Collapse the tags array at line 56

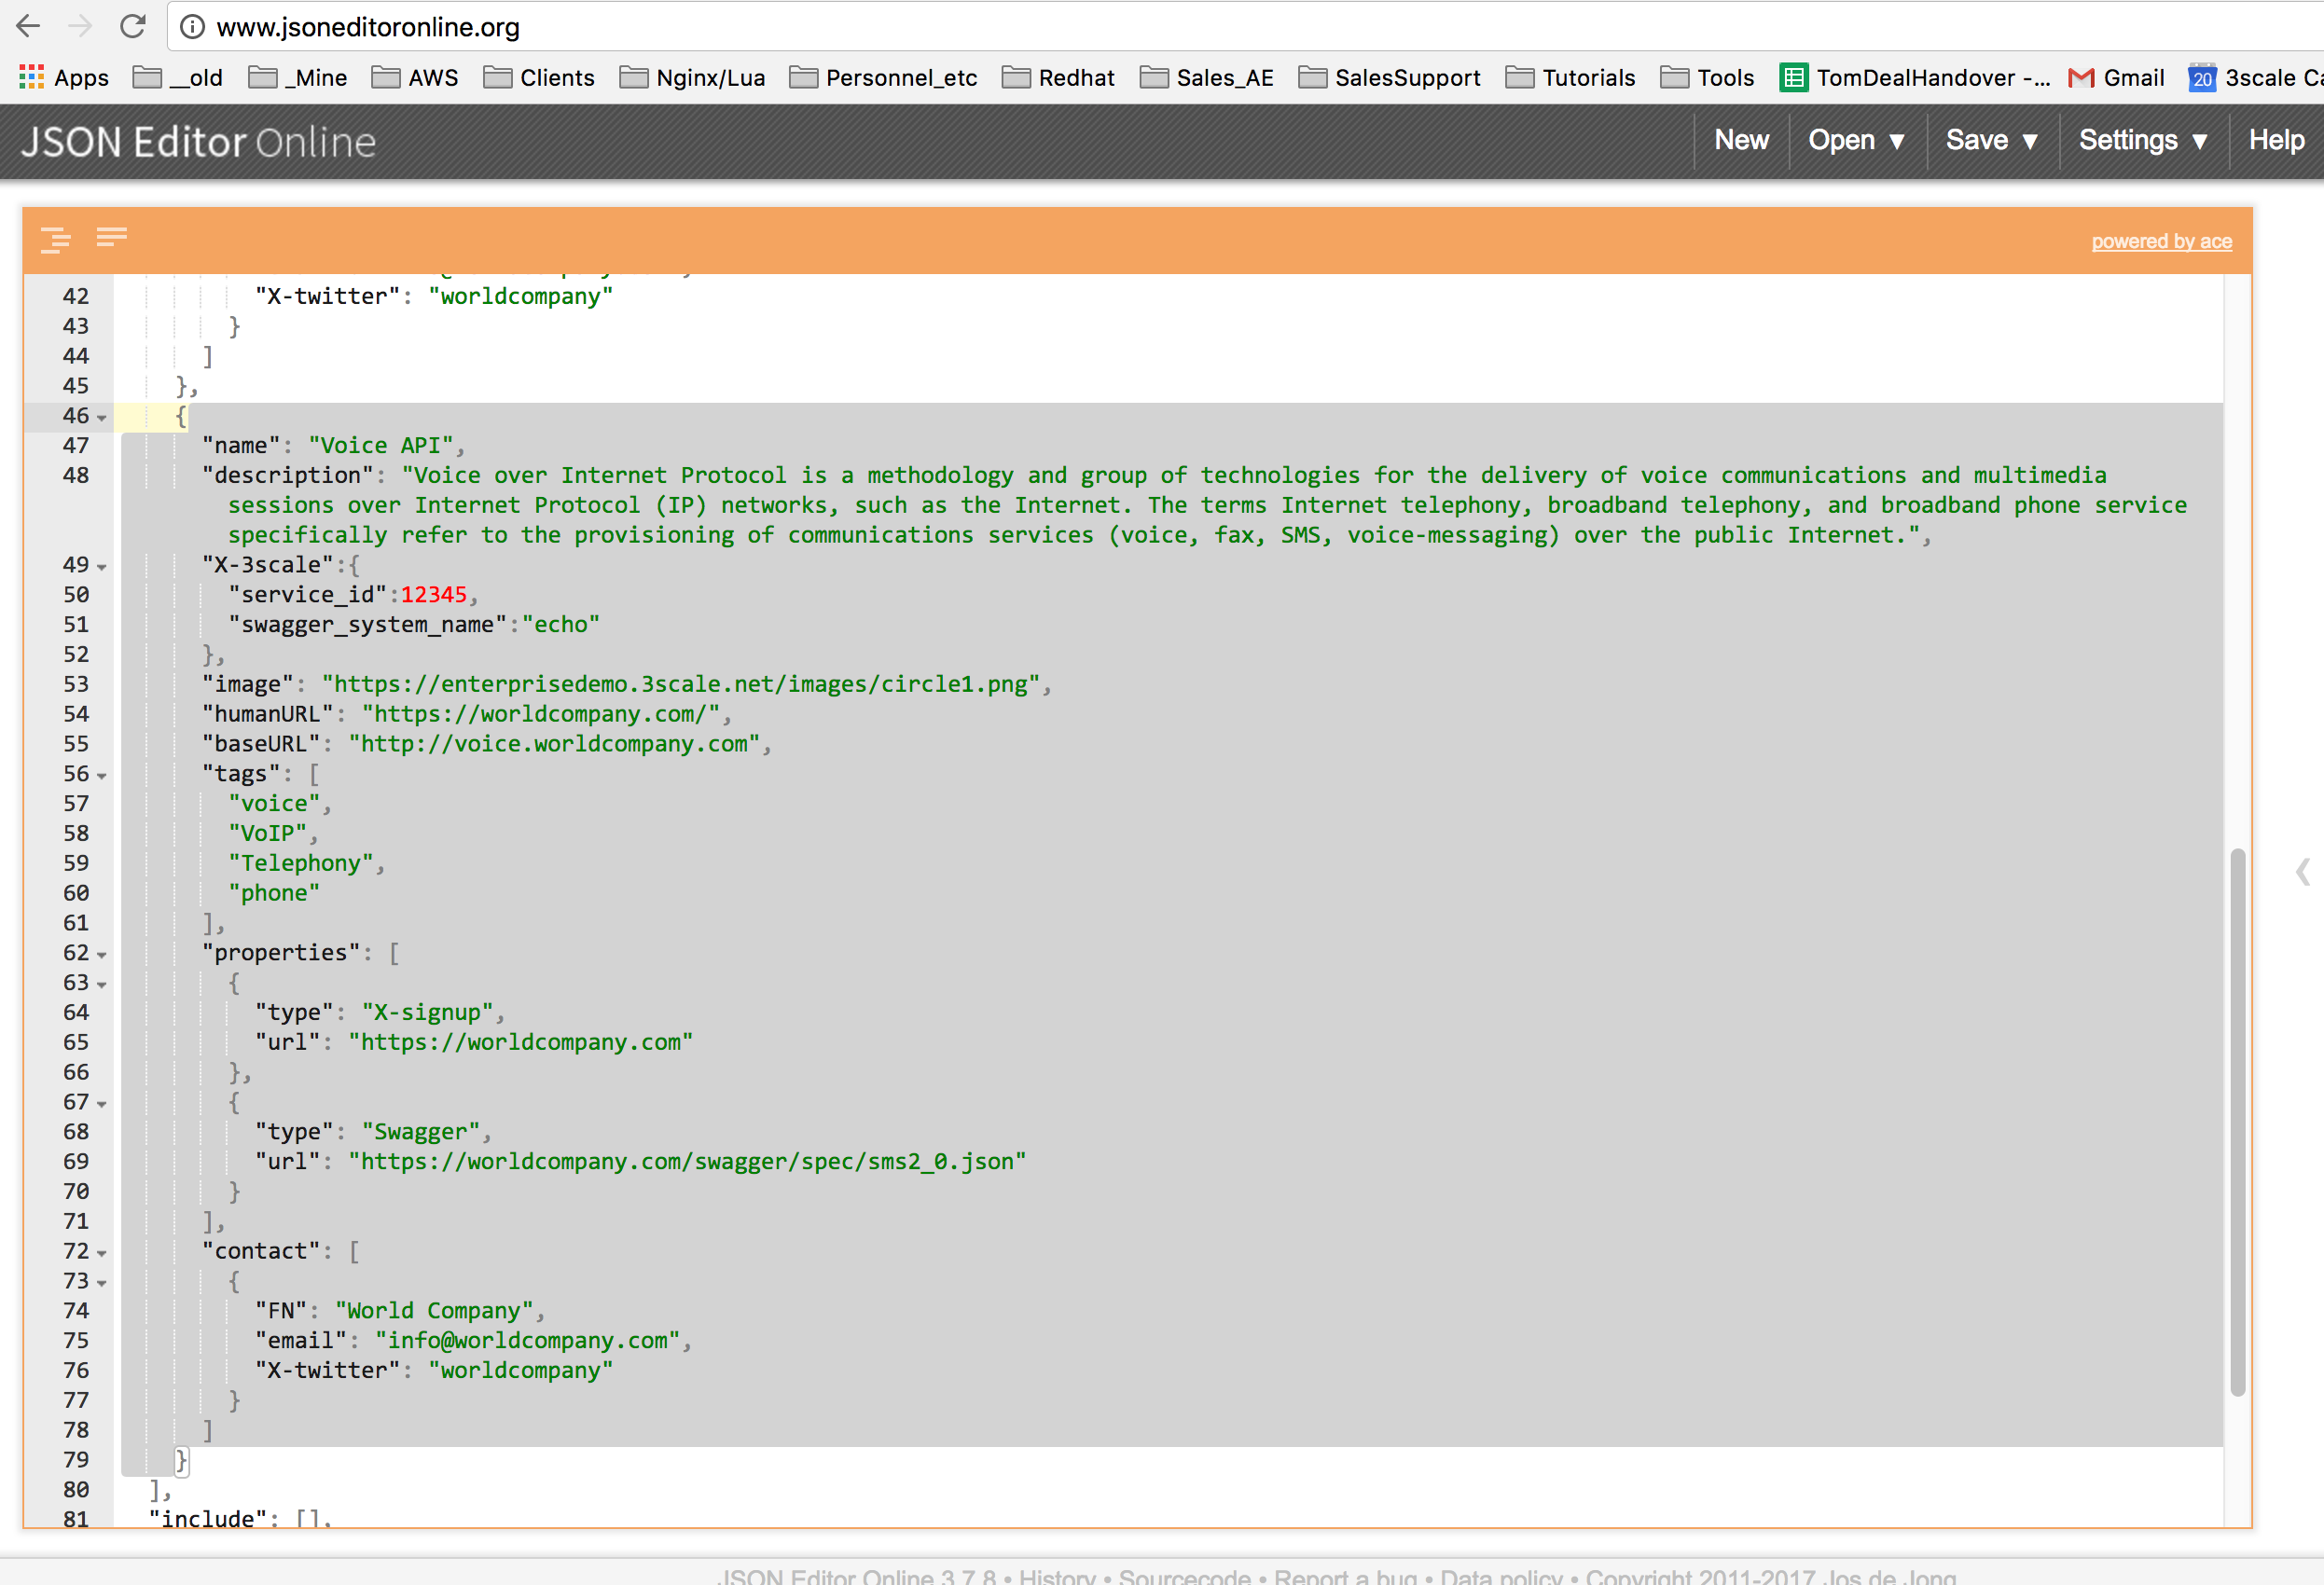pyautogui.click(x=102, y=775)
